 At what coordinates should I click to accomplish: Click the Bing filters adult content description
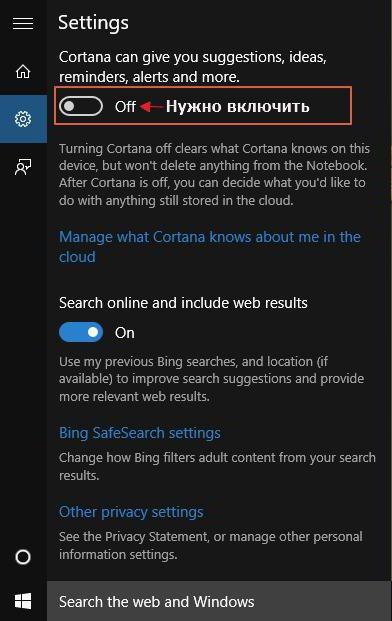[x=217, y=466]
